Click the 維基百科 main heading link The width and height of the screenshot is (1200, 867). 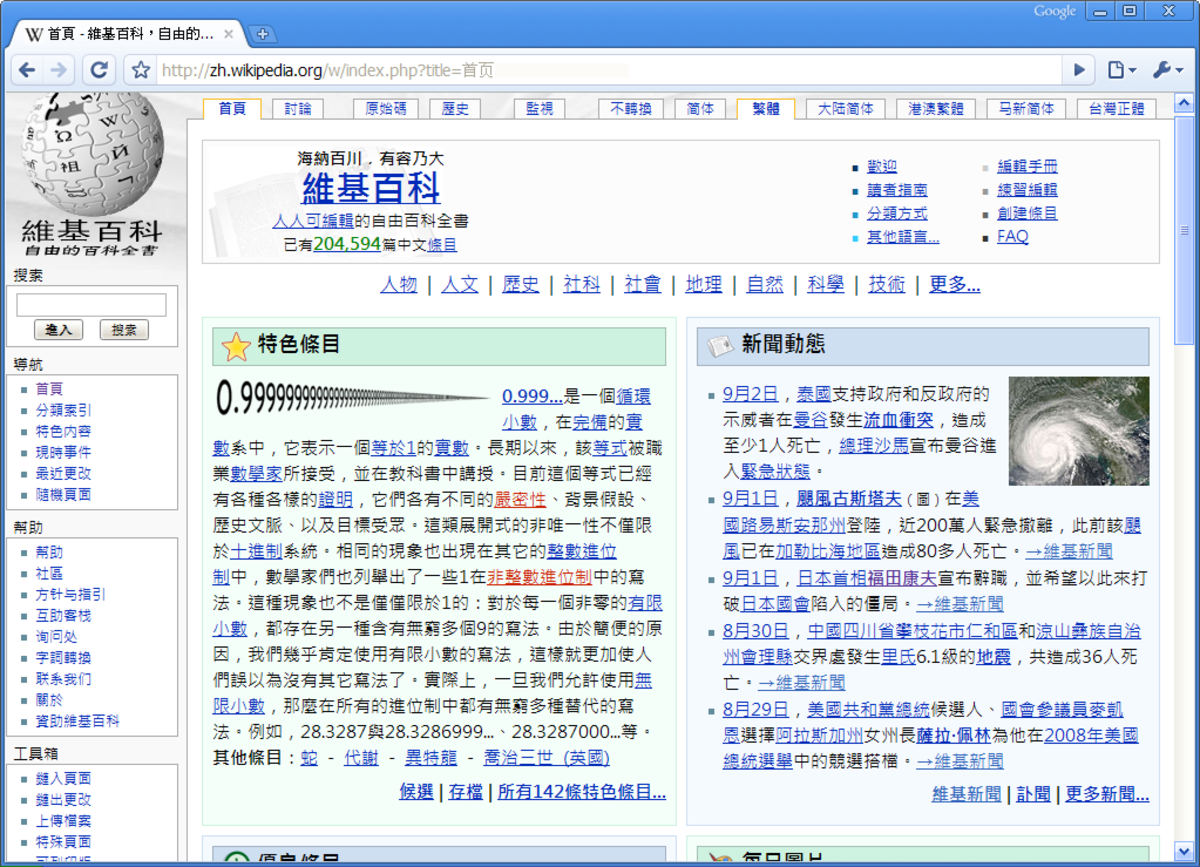pyautogui.click(x=371, y=188)
